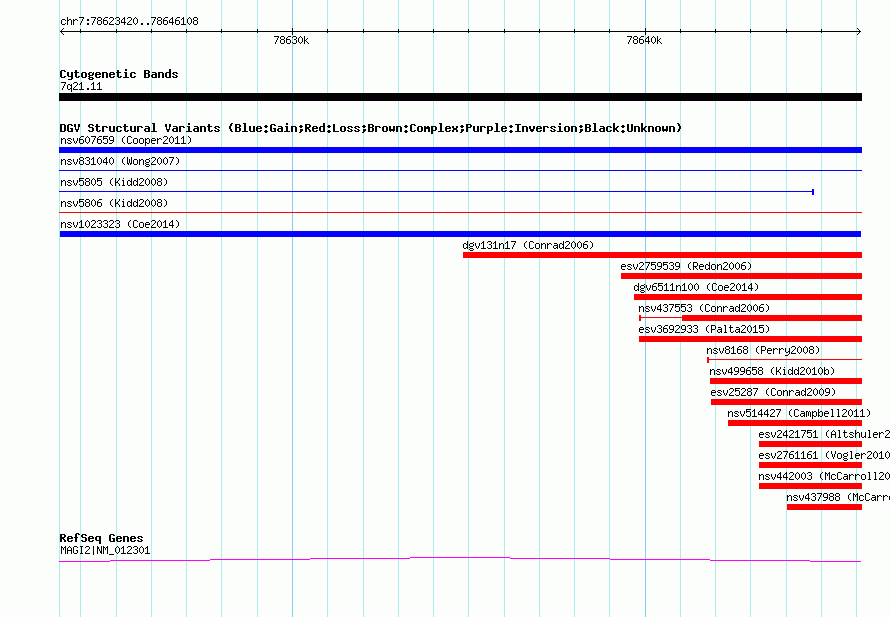Open the nsv437553 (Conrad2006) variant label
Image resolution: width=890 pixels, height=617 pixels.
point(704,308)
